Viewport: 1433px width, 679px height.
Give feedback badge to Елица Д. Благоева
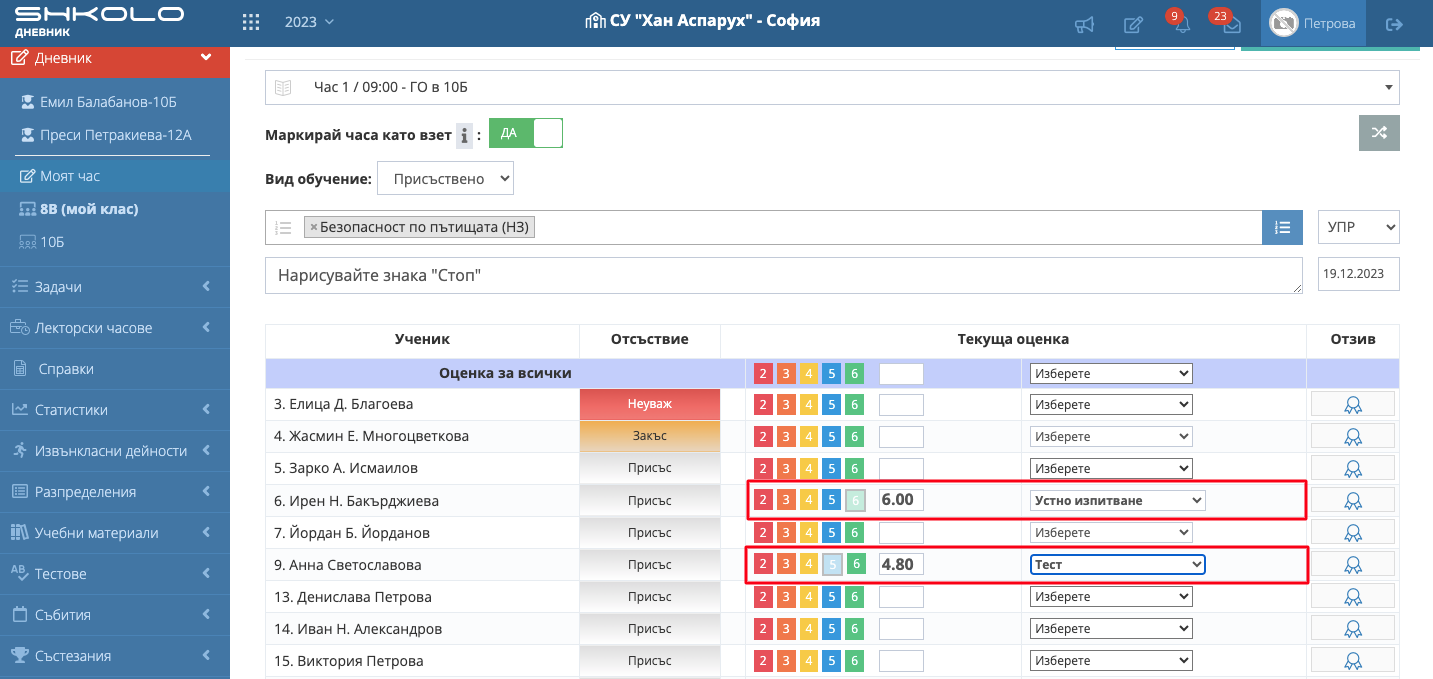pyautogui.click(x=1353, y=404)
